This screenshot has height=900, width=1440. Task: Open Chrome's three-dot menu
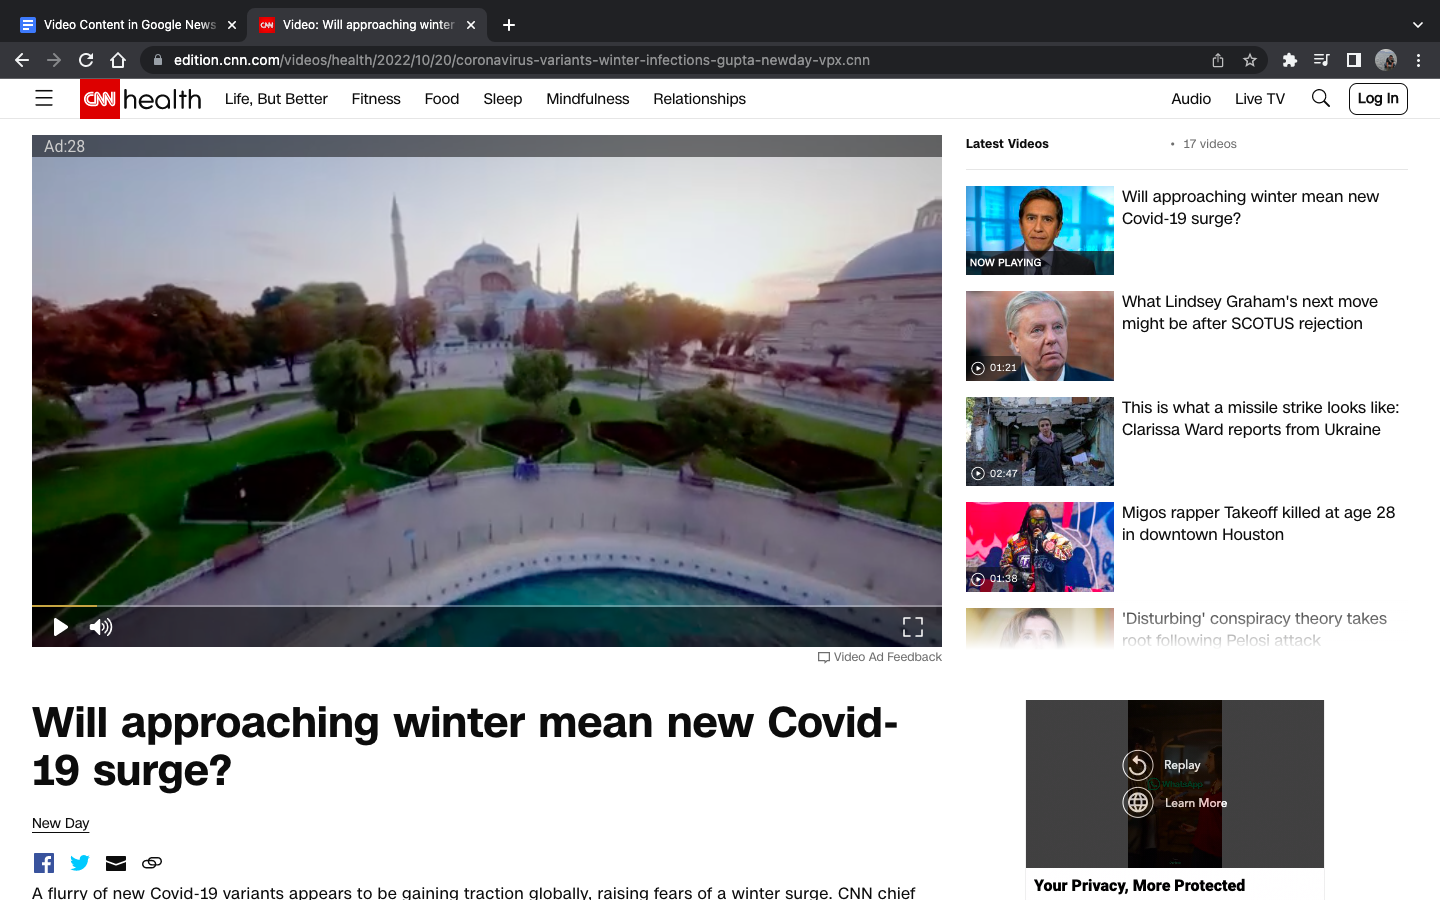(1419, 60)
